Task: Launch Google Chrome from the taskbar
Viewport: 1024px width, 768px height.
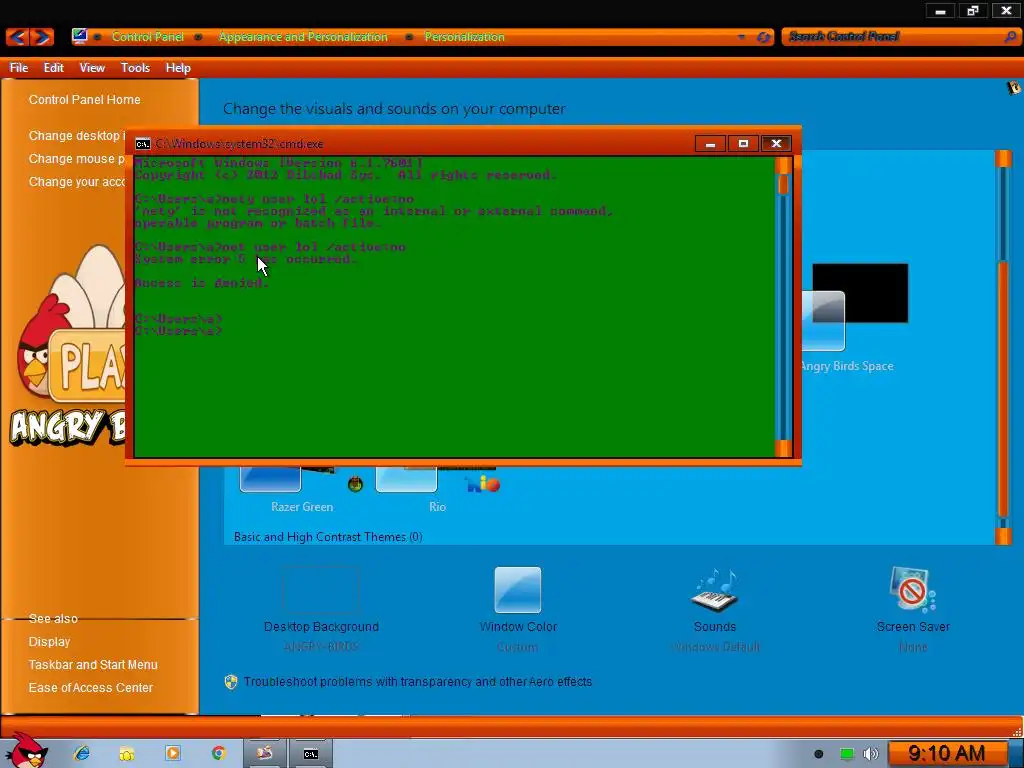Action: pos(218,753)
